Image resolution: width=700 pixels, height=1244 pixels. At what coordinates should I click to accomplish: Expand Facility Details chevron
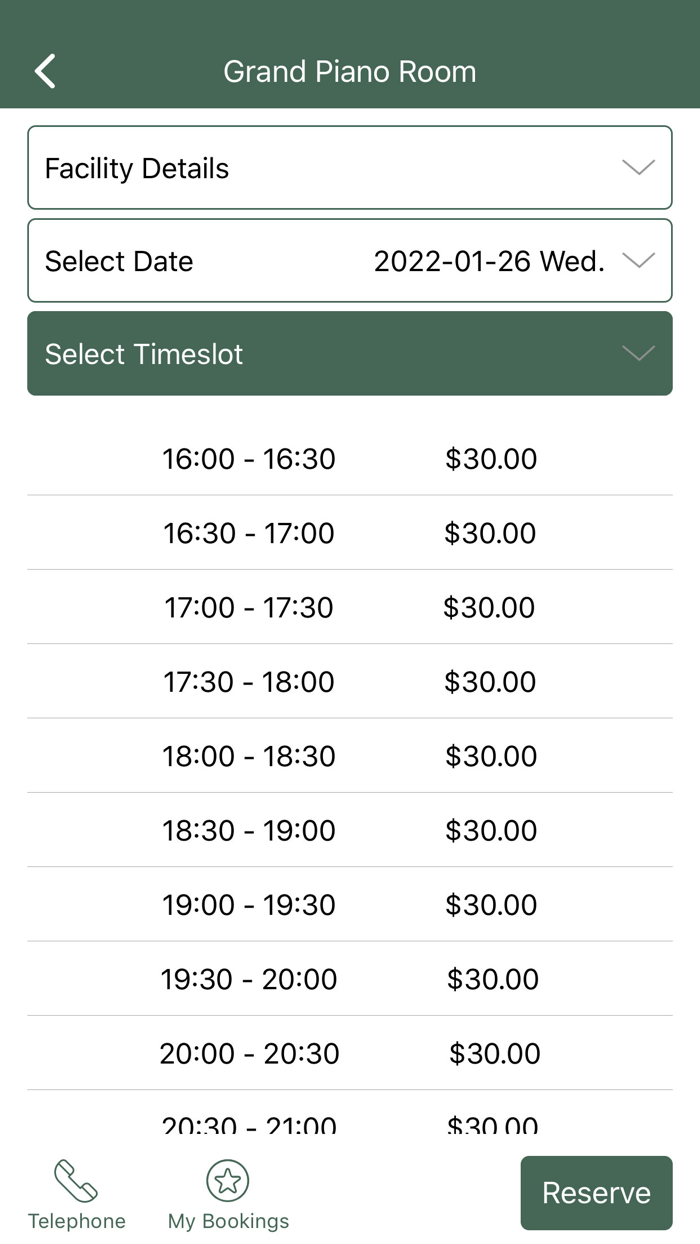638,168
